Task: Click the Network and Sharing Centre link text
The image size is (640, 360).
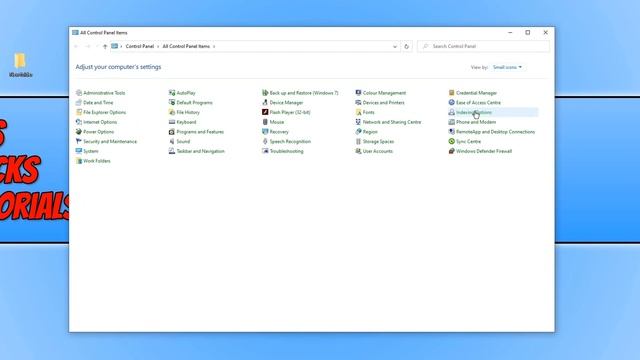Action: [x=392, y=122]
